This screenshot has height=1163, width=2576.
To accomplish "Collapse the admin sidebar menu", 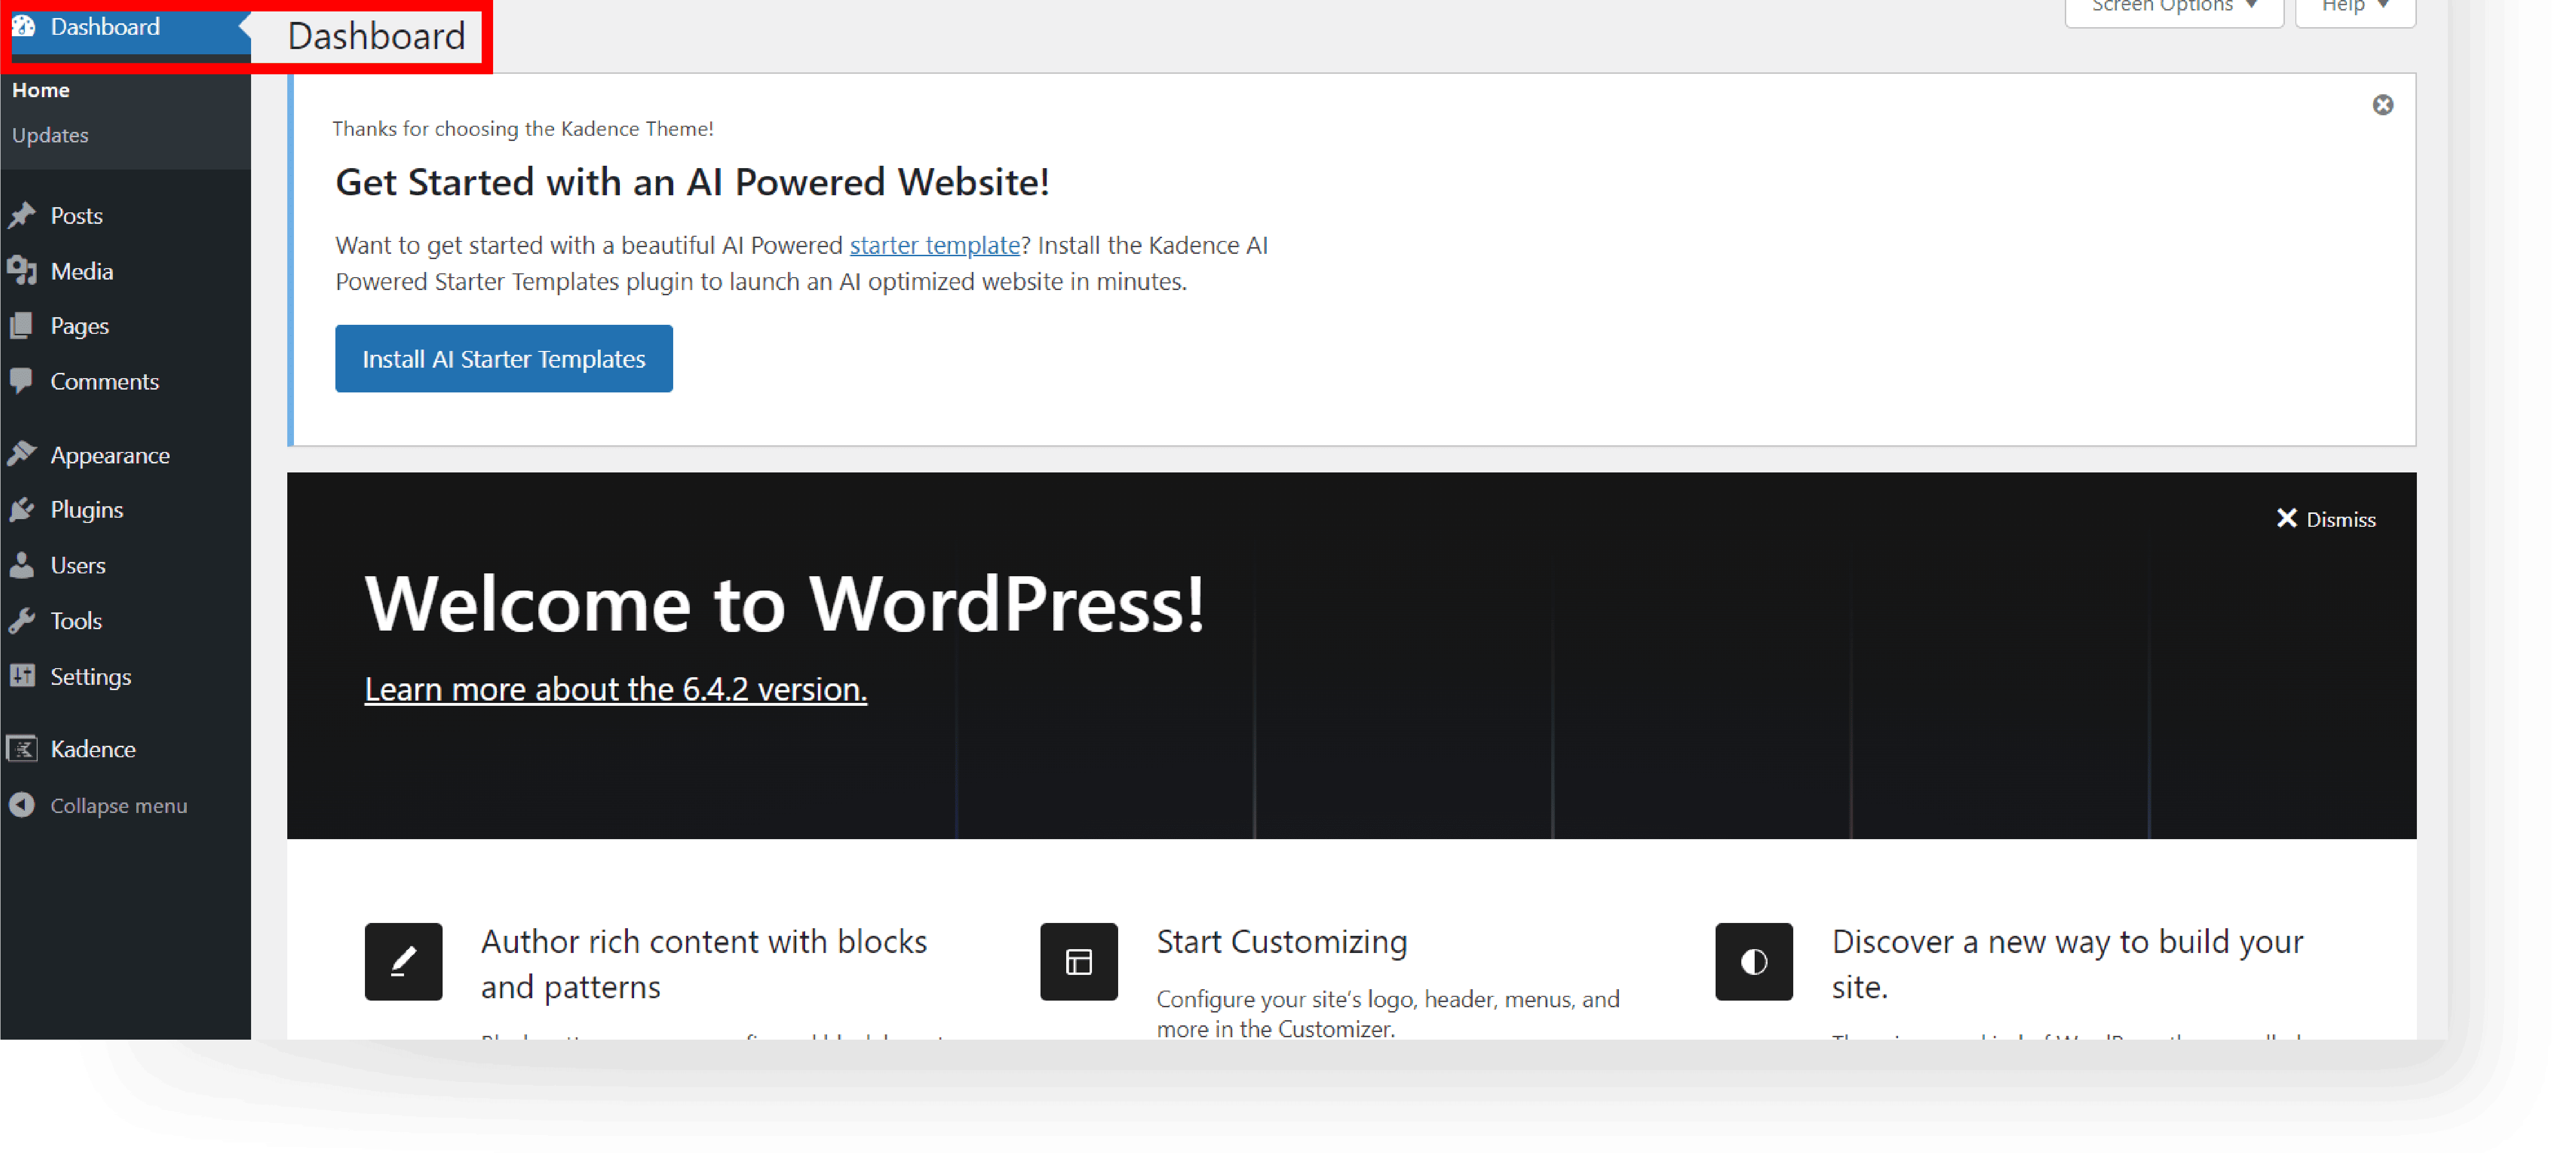I will (x=100, y=805).
